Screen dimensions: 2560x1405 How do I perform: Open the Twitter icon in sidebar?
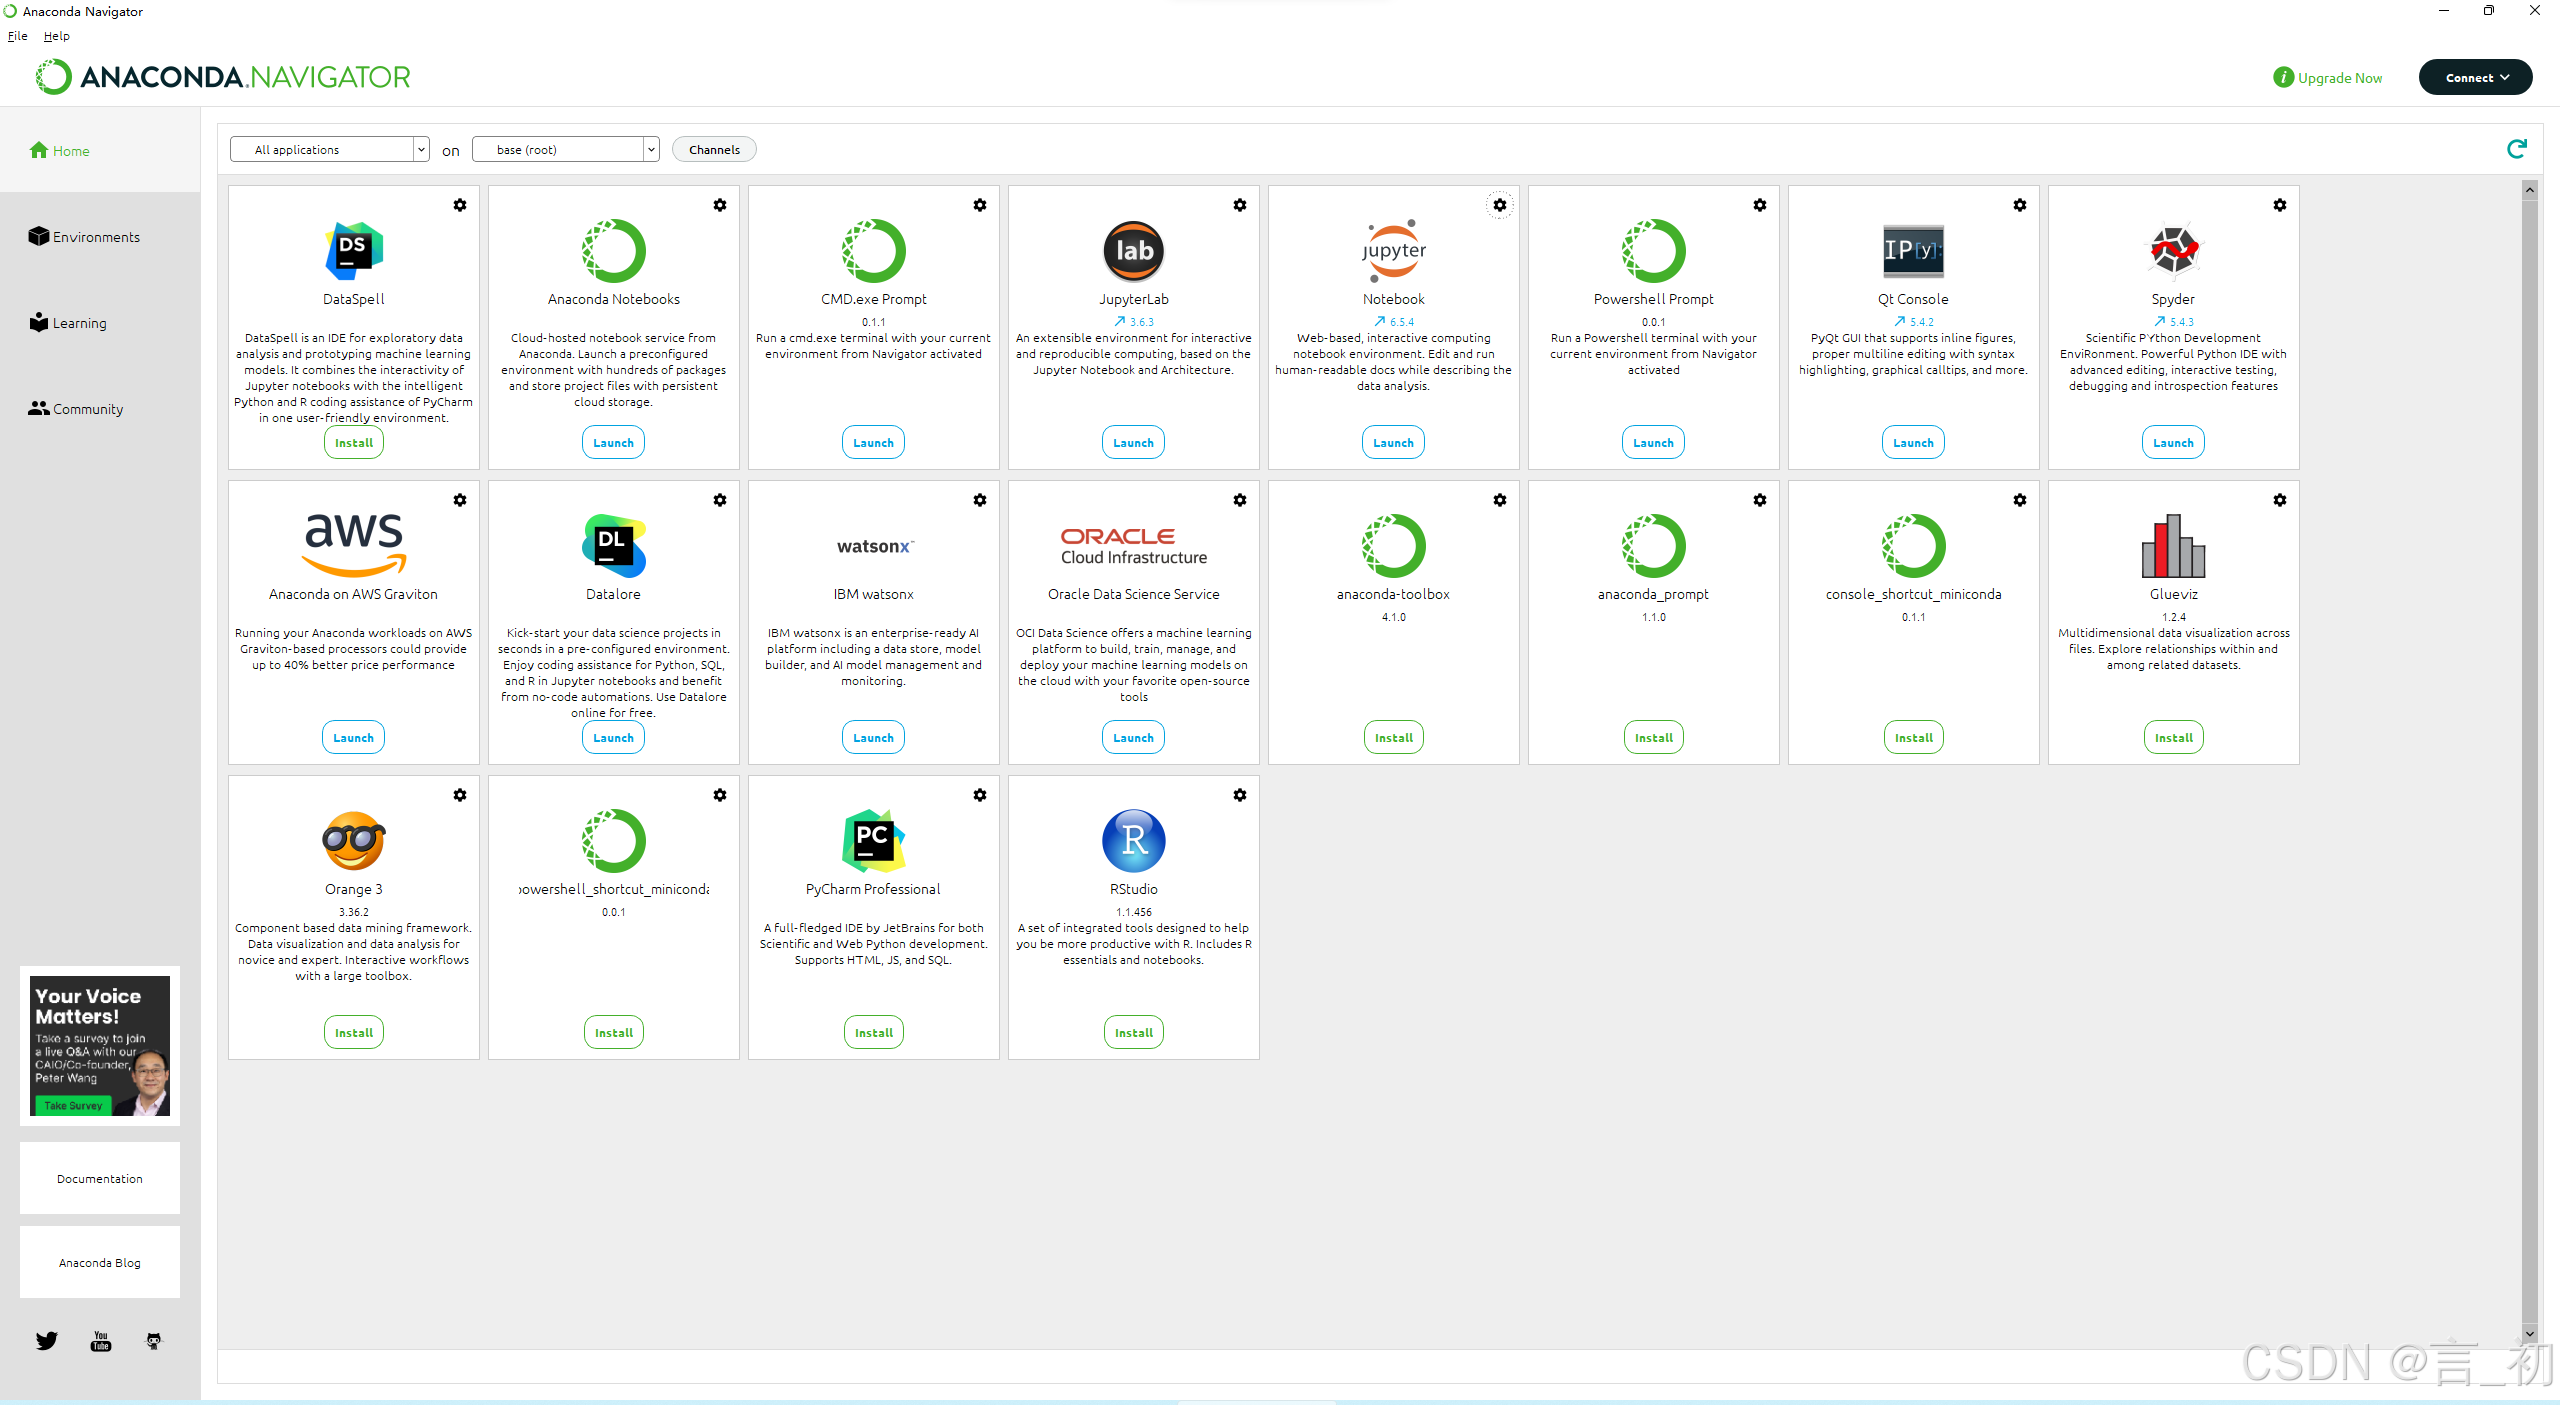point(47,1341)
